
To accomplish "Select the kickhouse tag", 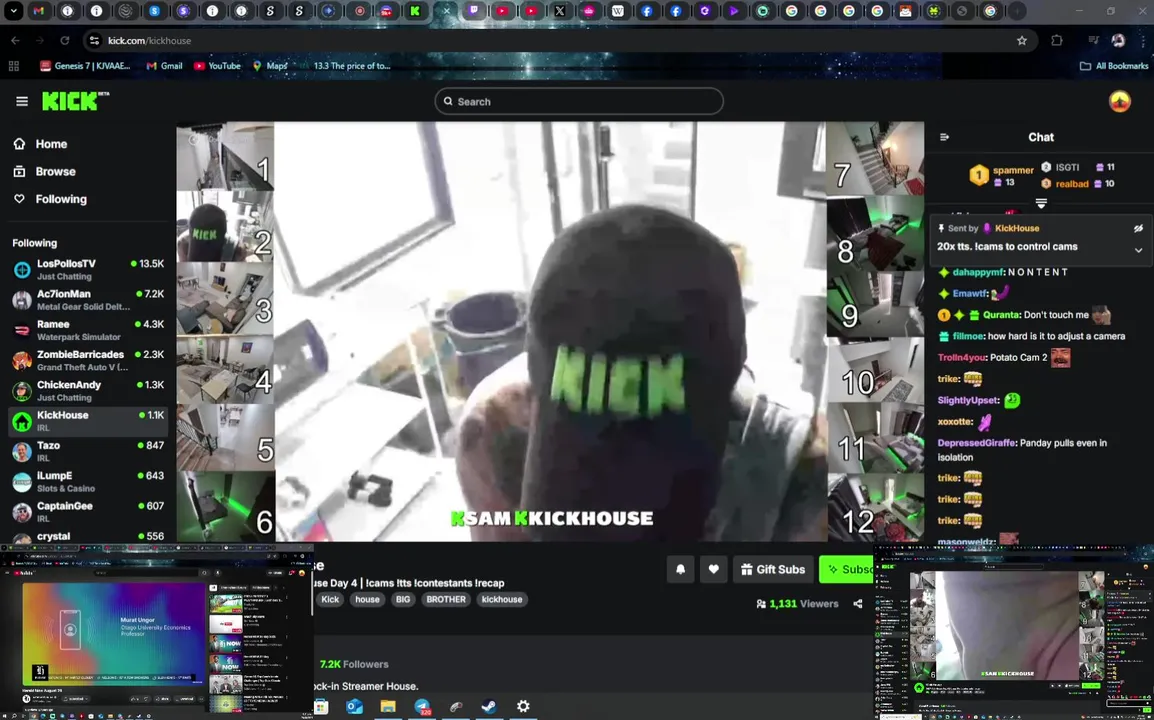I will (502, 599).
